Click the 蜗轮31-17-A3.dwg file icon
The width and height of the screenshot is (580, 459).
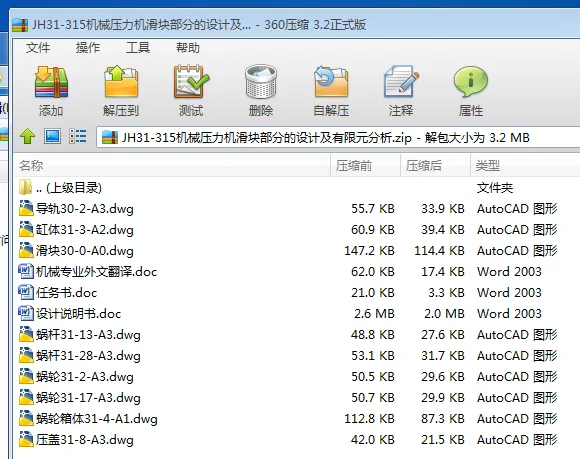tap(26, 398)
